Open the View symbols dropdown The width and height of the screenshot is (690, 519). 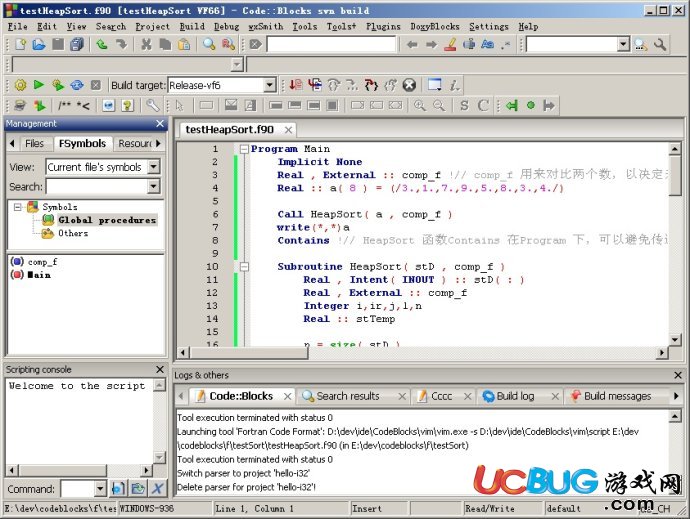click(154, 167)
